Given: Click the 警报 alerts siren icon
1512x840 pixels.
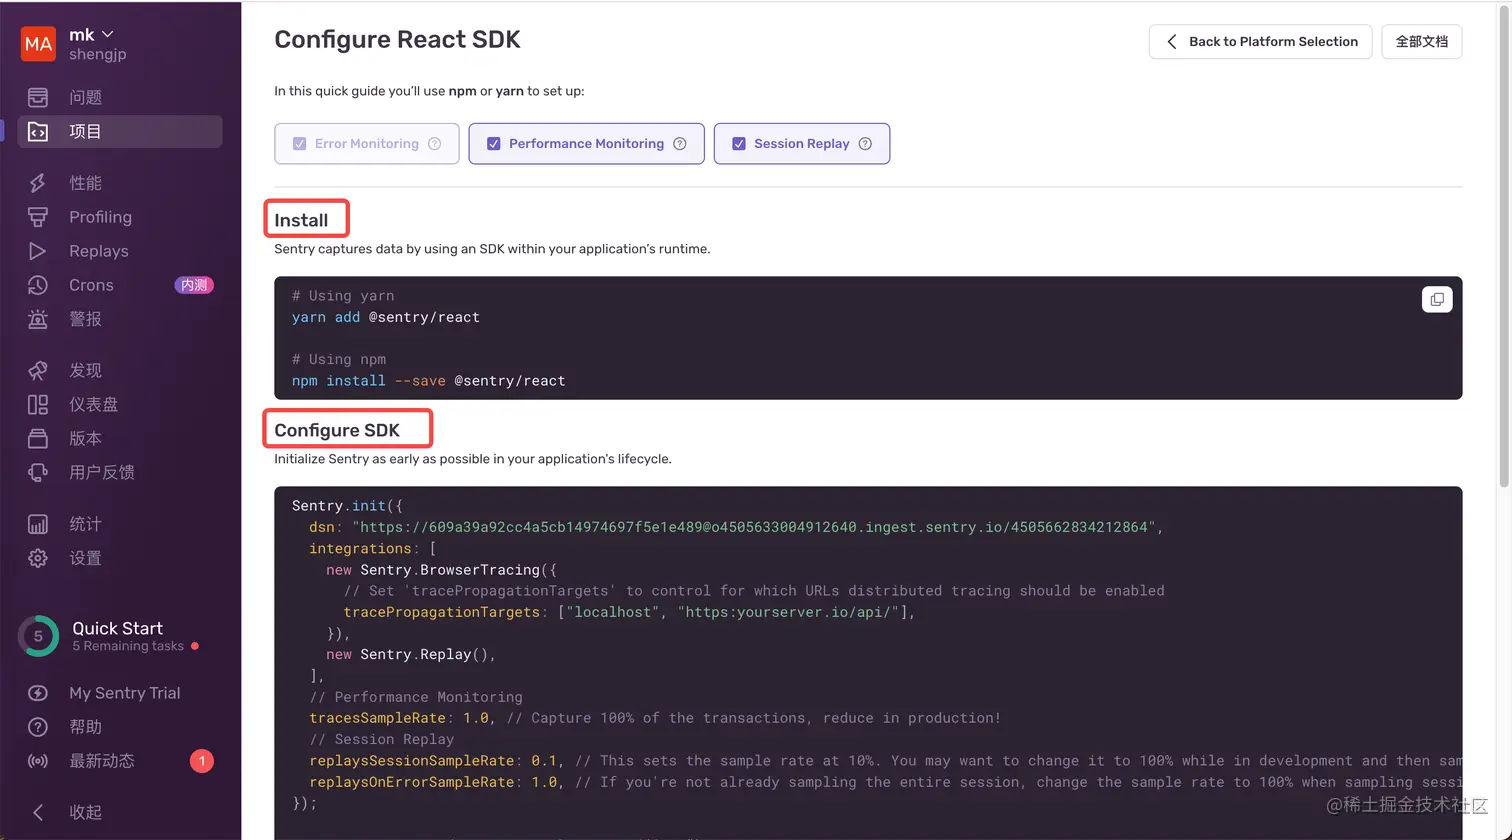Looking at the screenshot, I should tap(38, 319).
